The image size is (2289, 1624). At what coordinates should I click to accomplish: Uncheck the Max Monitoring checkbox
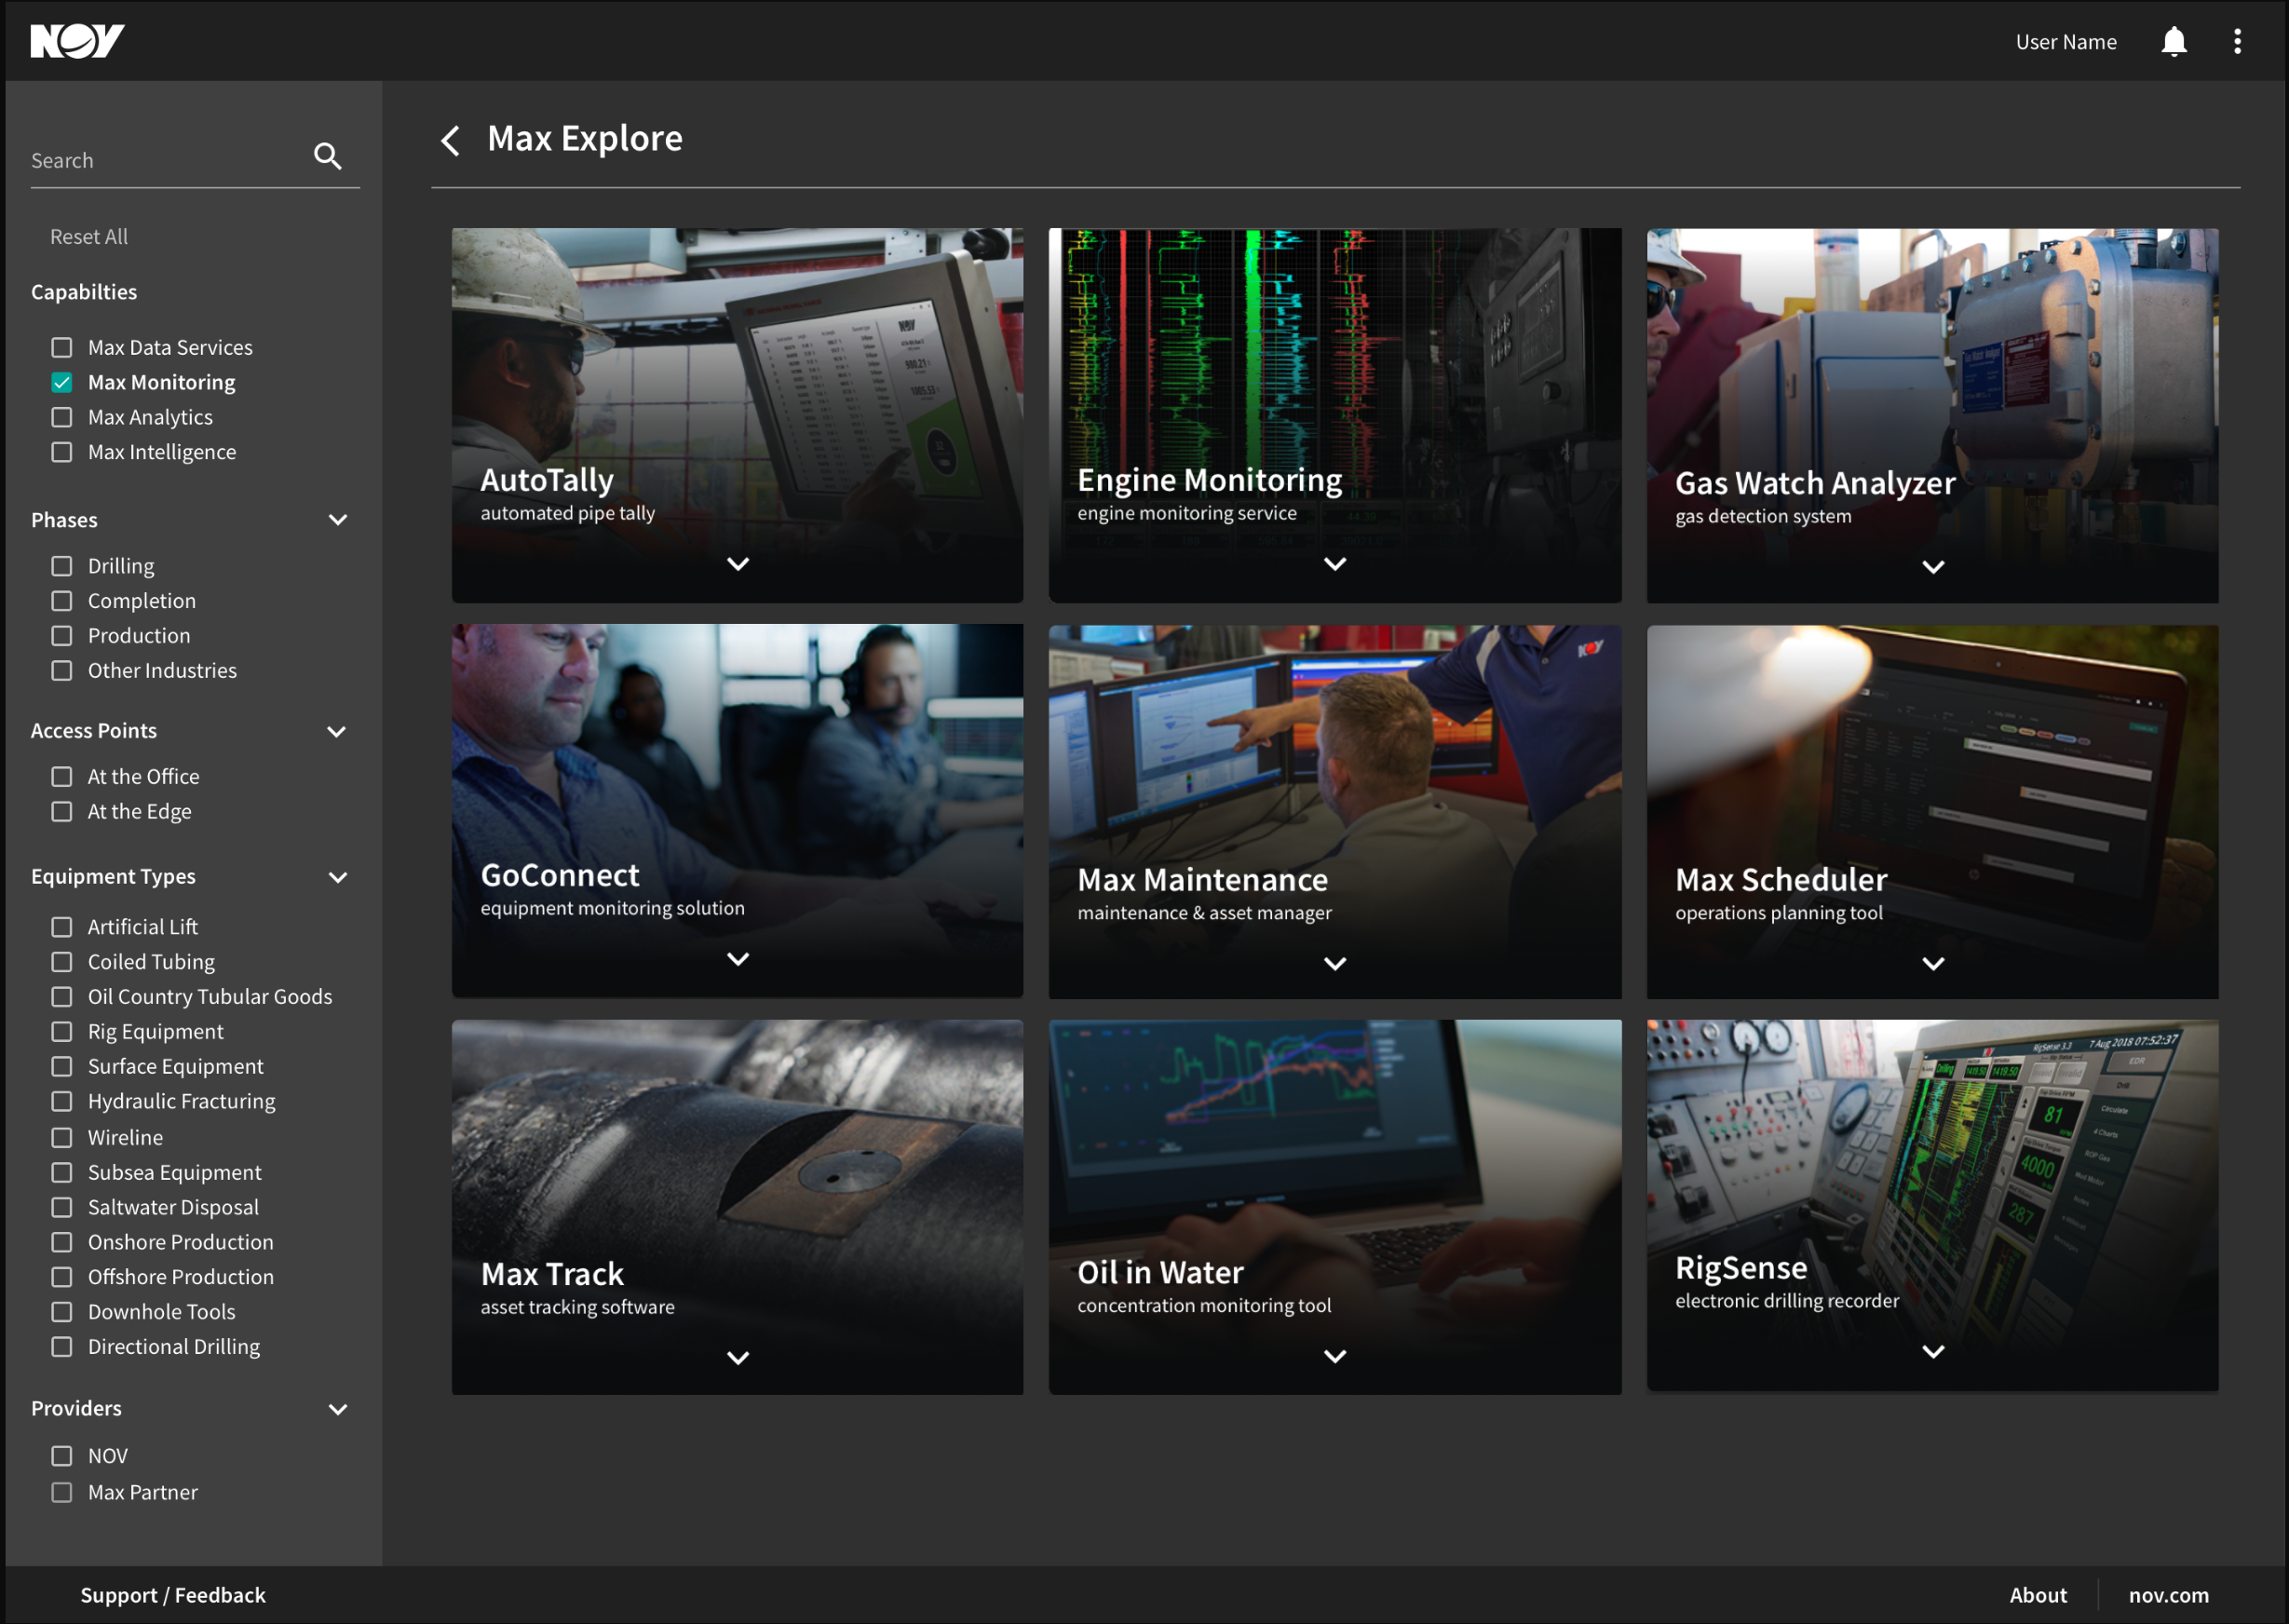coord(62,382)
